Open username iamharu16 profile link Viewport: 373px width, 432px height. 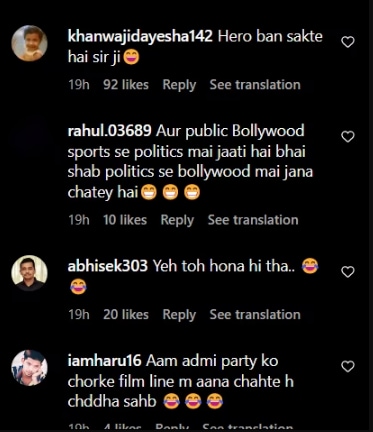[x=104, y=361]
